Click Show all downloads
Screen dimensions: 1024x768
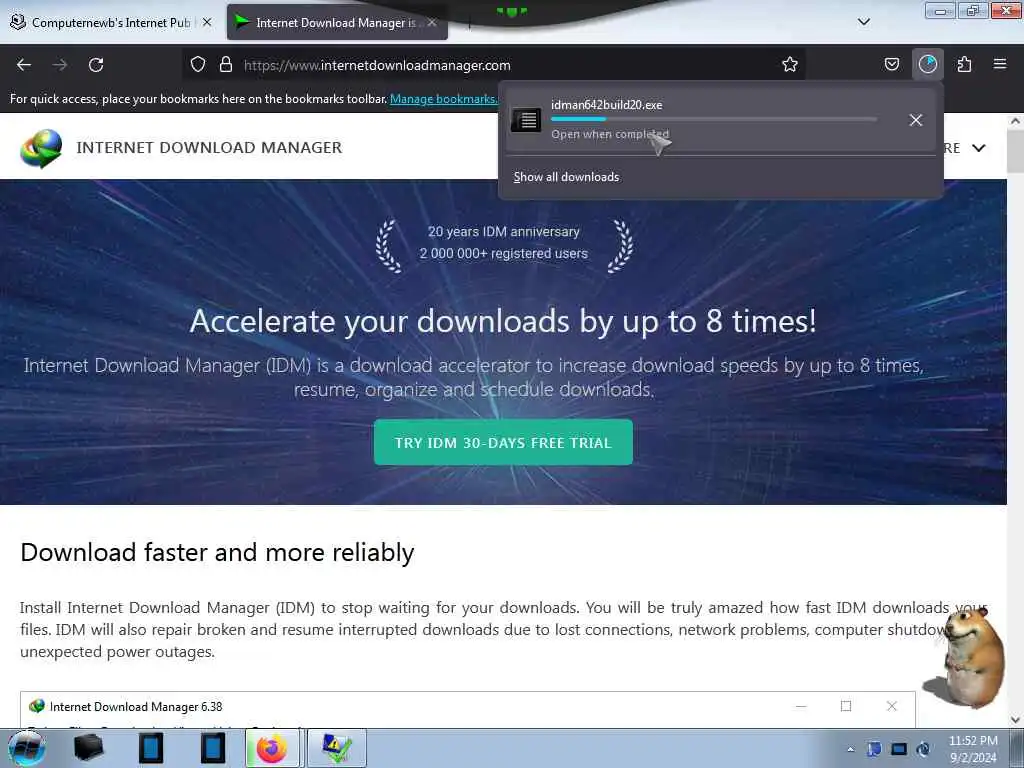tap(566, 177)
